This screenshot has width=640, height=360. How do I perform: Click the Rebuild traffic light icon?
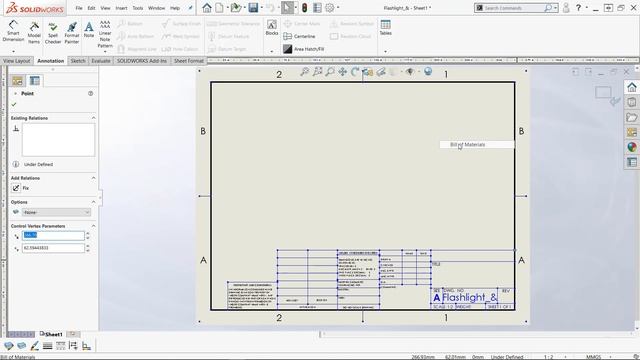304,8
